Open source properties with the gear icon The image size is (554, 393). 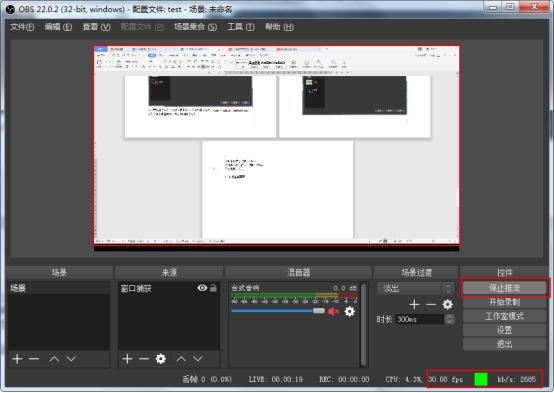click(161, 359)
